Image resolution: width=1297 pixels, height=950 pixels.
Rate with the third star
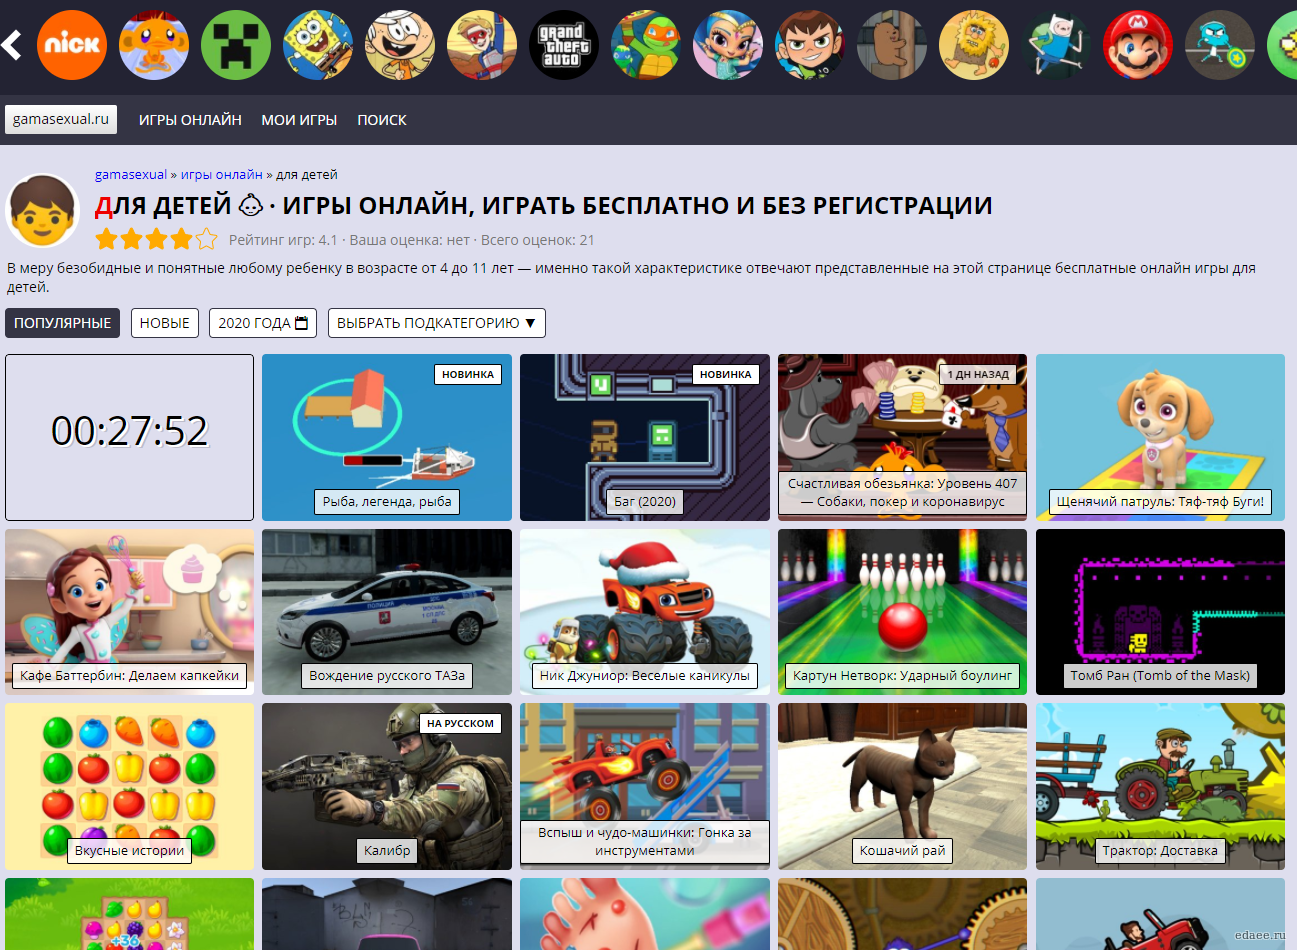pyautogui.click(x=156, y=239)
